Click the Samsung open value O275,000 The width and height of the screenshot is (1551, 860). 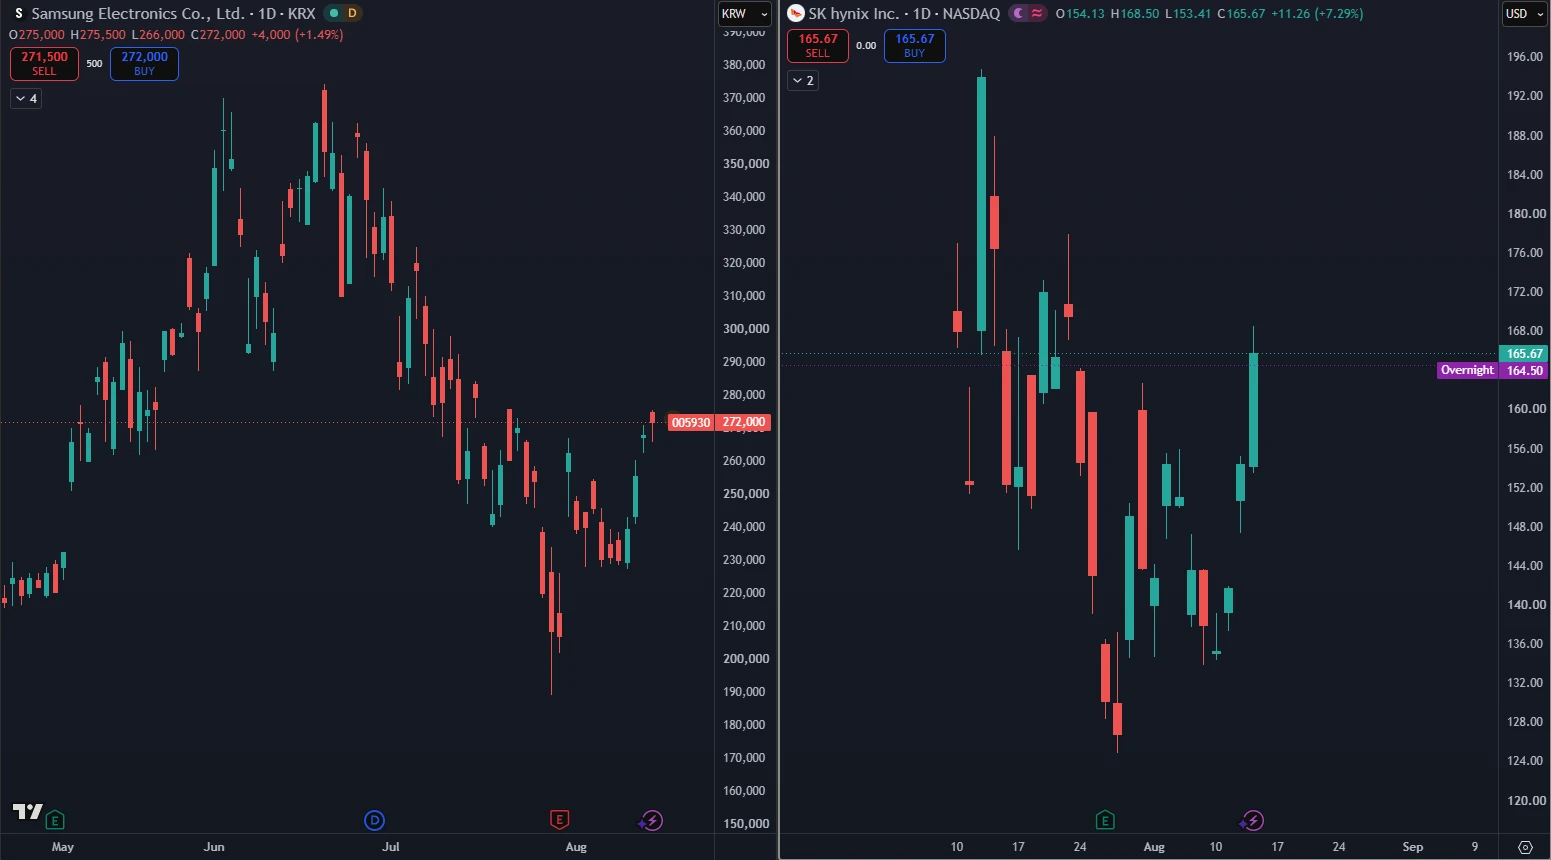point(37,35)
